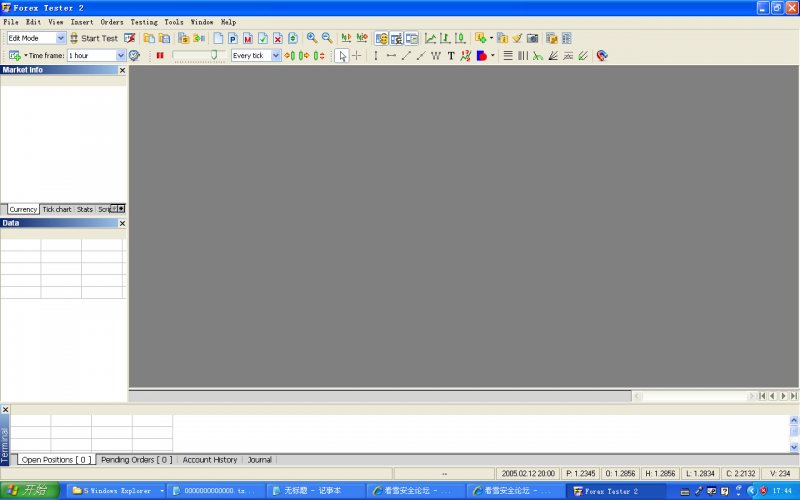800x500 pixels.
Task: Open the Testing menu
Action: coord(144,22)
